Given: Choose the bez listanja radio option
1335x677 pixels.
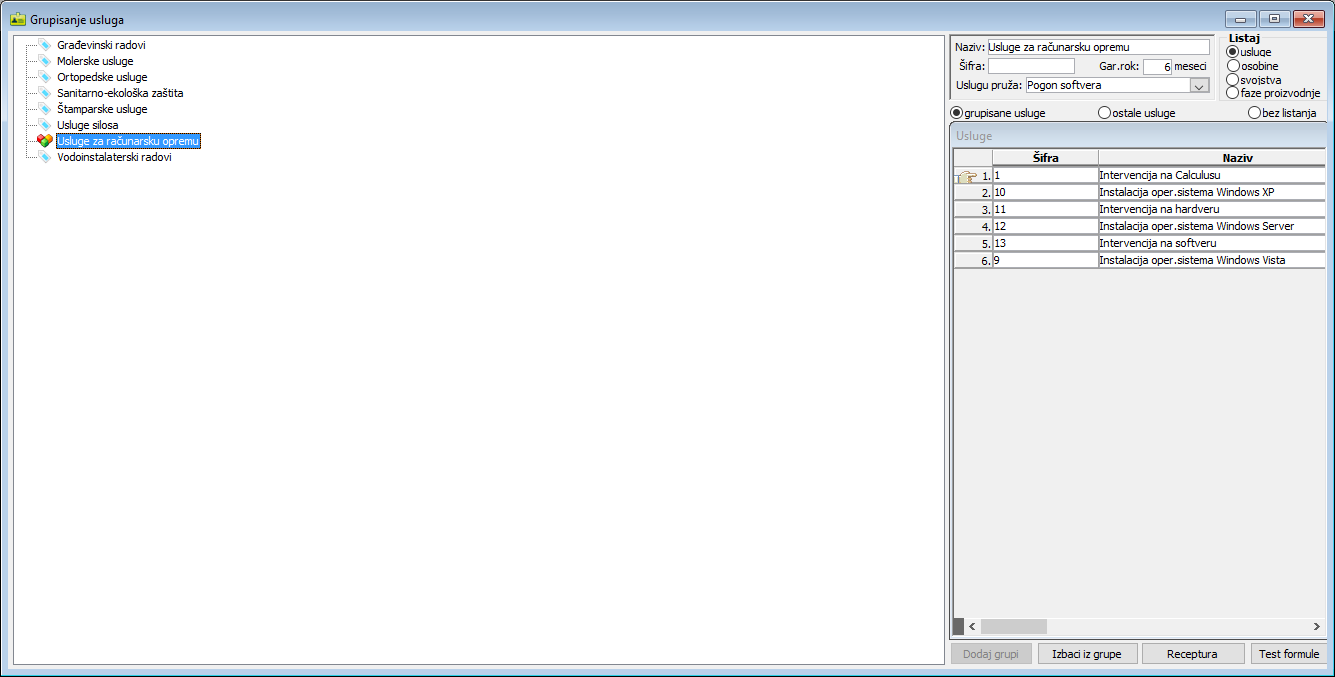Looking at the screenshot, I should (x=1254, y=113).
